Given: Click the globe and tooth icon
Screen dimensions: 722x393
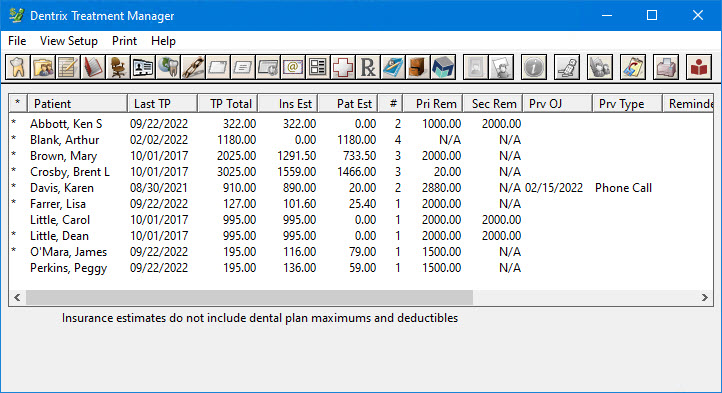Looking at the screenshot, I should coord(168,68).
